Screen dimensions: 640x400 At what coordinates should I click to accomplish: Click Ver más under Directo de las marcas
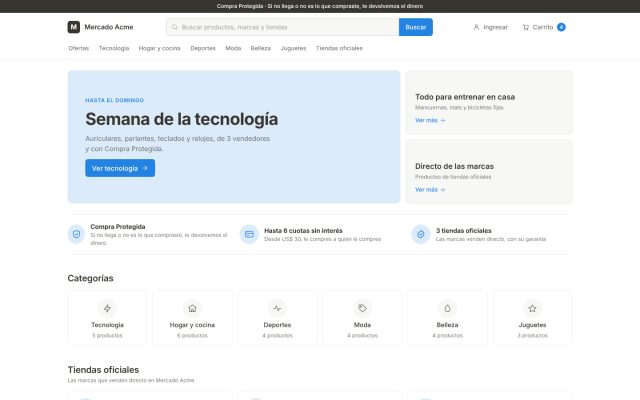[x=430, y=189]
